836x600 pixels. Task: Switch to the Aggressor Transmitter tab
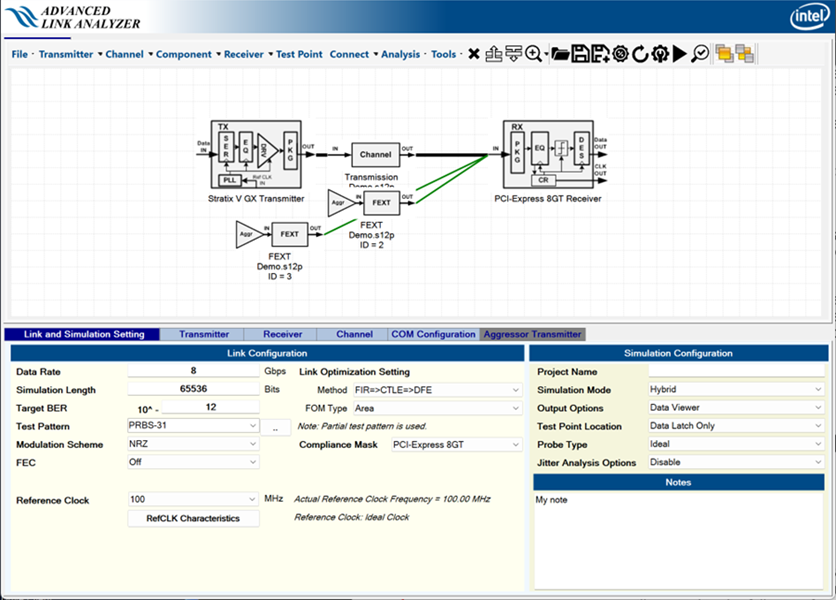pos(531,334)
